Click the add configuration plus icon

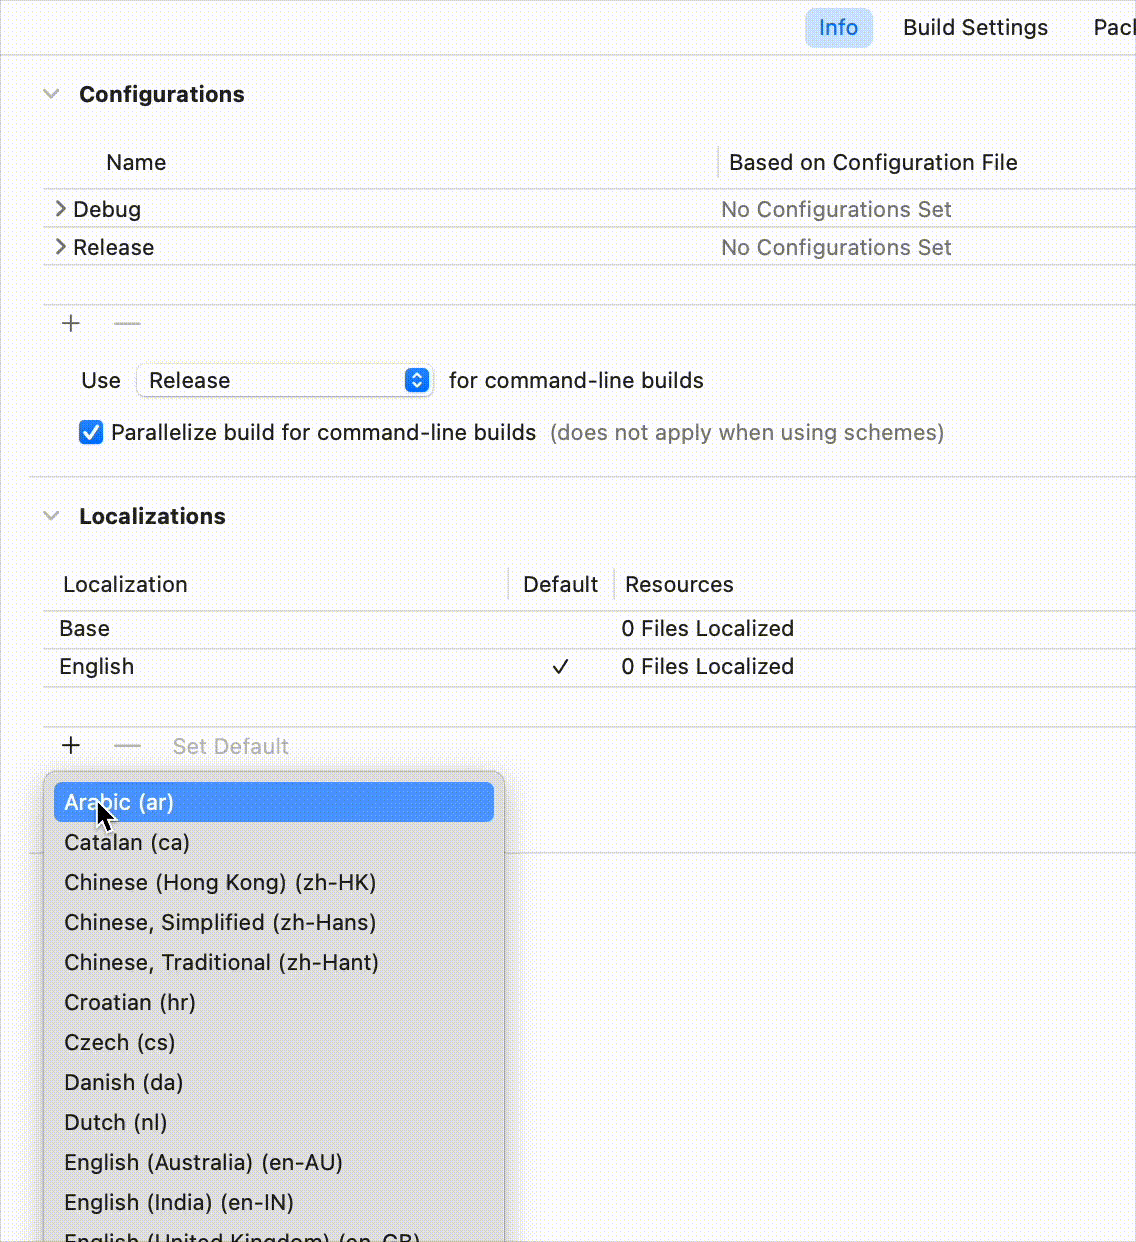[x=71, y=323]
